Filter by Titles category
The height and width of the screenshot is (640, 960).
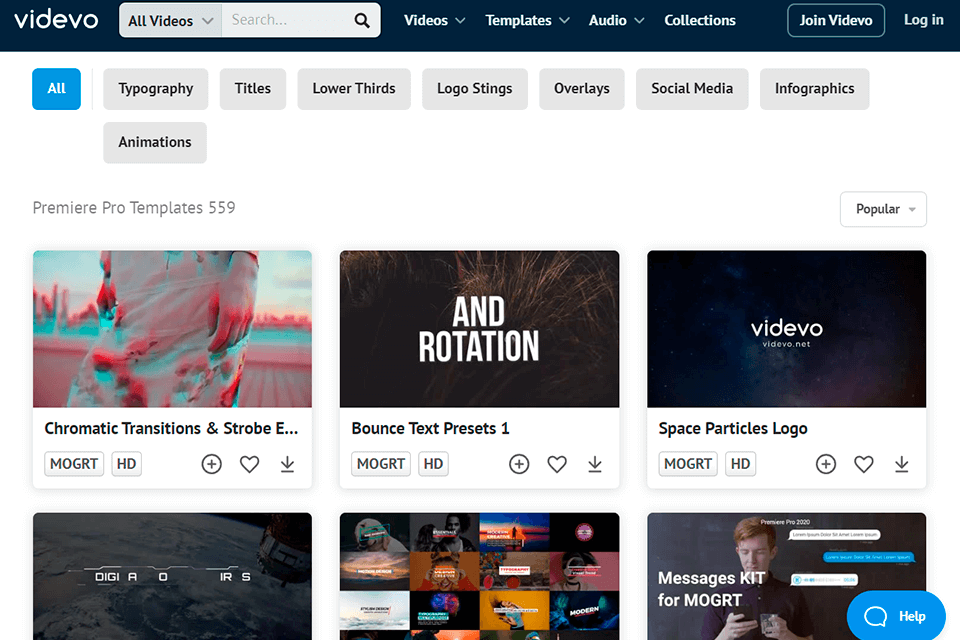tap(253, 89)
